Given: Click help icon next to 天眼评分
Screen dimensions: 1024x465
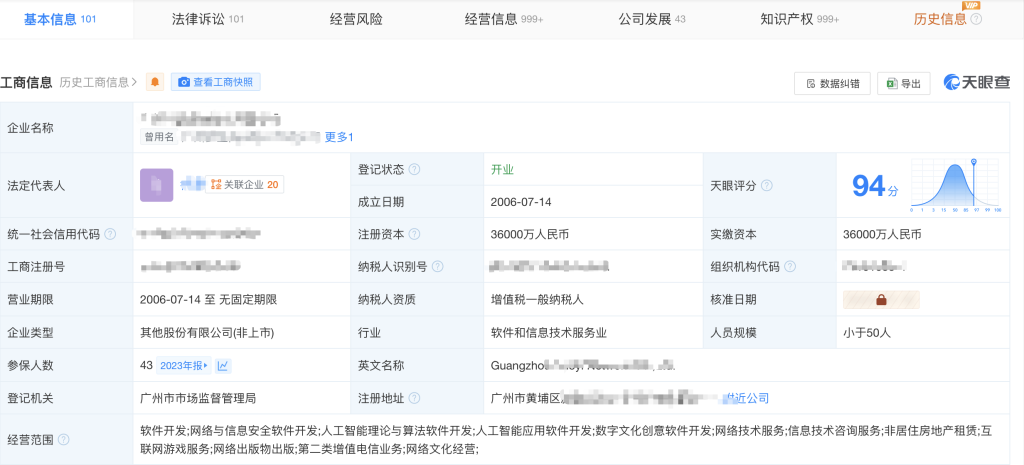Looking at the screenshot, I should coord(766,185).
